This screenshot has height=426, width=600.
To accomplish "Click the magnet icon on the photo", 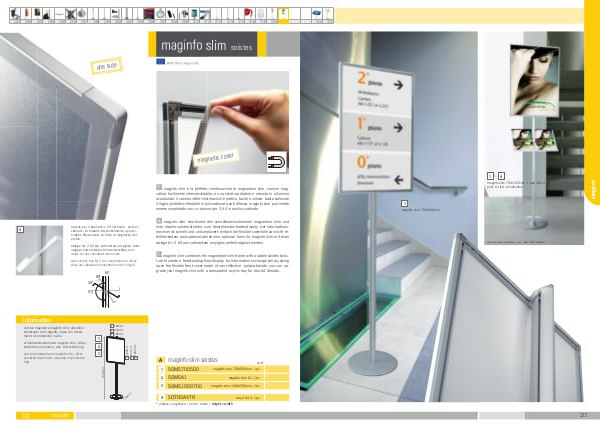I will click(277, 162).
